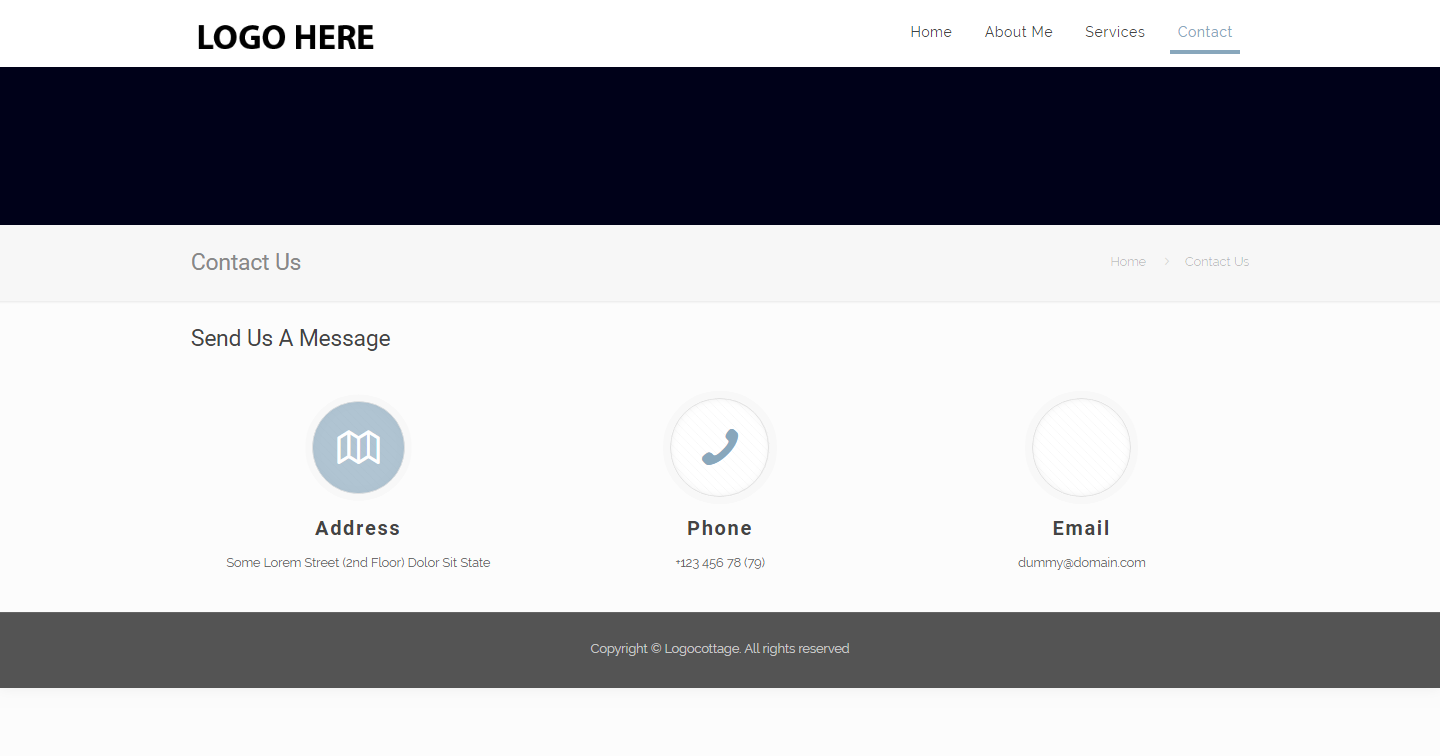Click the Home breadcrumb link

coord(1128,262)
